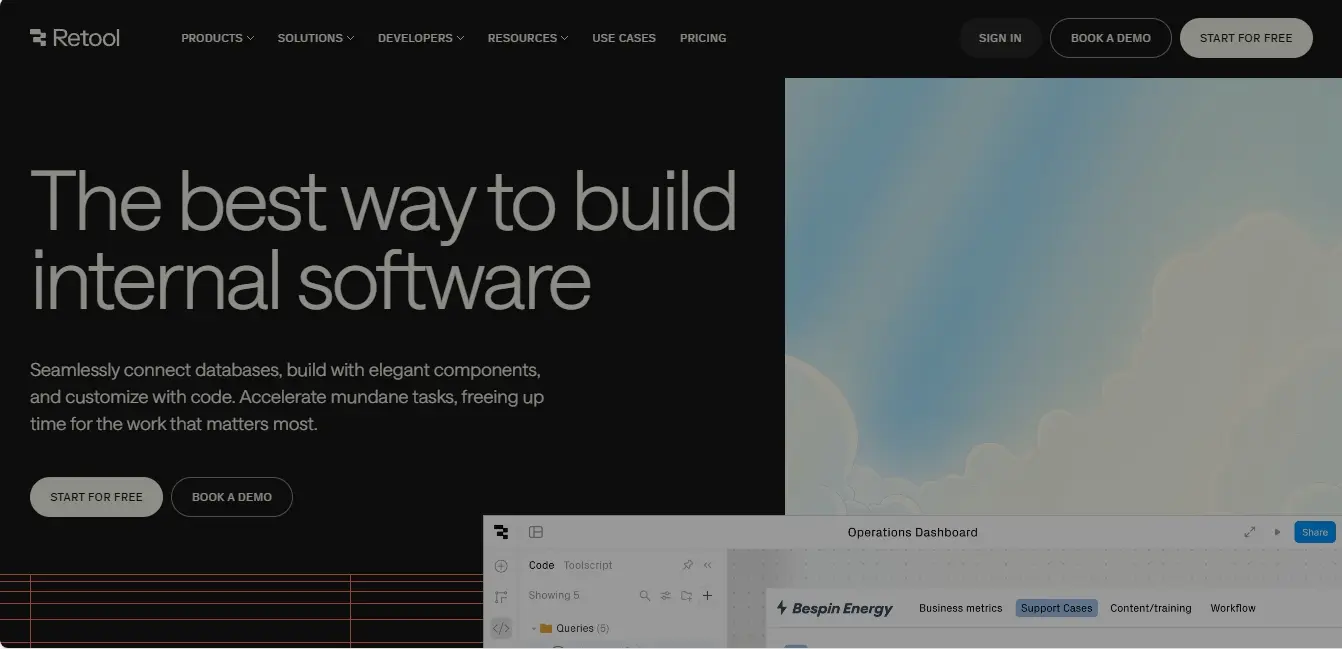This screenshot has height=649, width=1342.
Task: Open the Pricing page
Action: point(703,38)
